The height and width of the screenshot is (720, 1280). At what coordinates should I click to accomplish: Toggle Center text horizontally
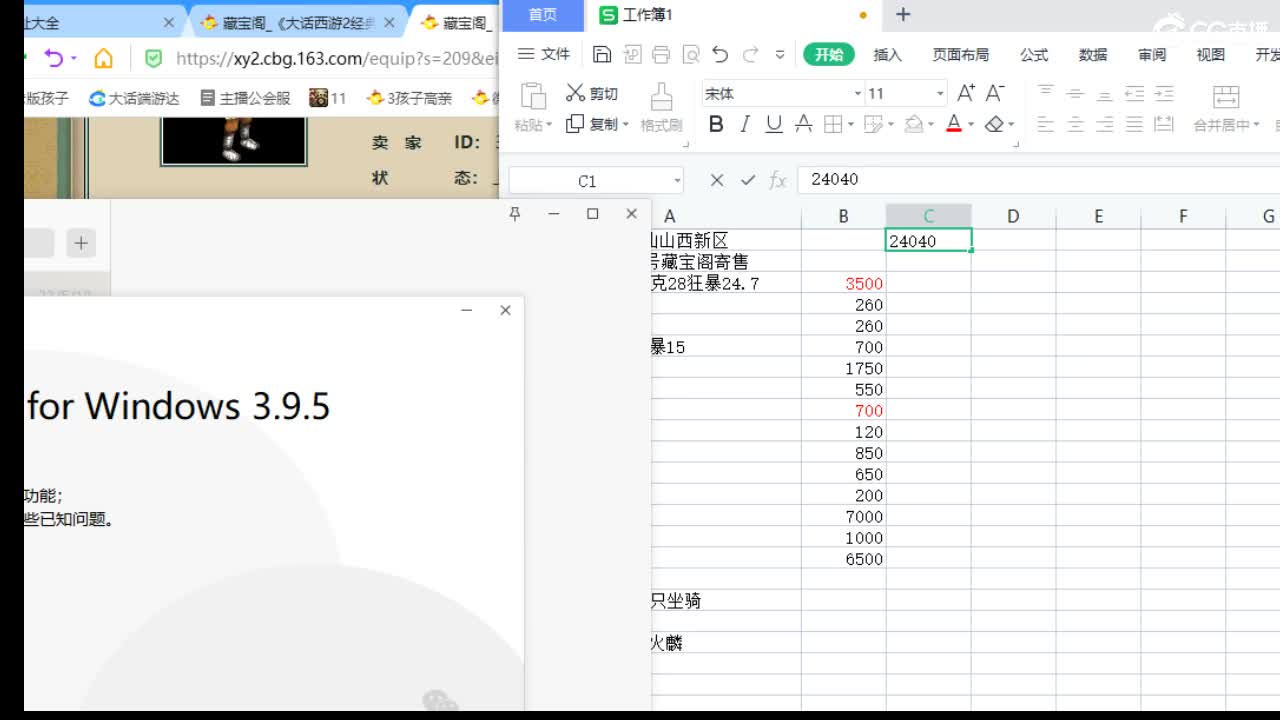tap(1075, 124)
